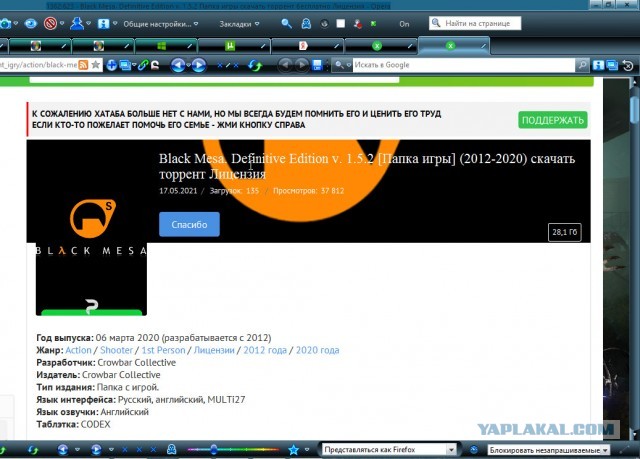Switch to the inactive green X icon tab

point(381,46)
